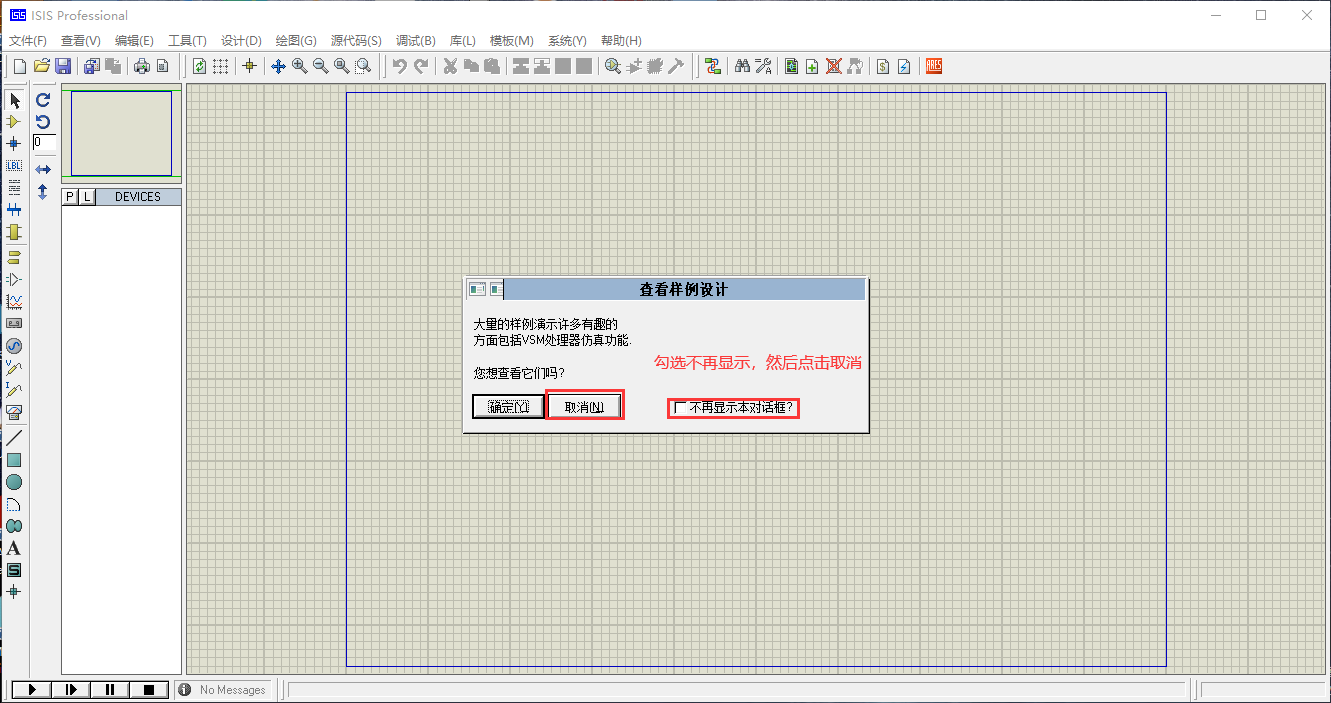Select the Component mode tool
Screen dimensions: 1331x703
click(x=14, y=121)
